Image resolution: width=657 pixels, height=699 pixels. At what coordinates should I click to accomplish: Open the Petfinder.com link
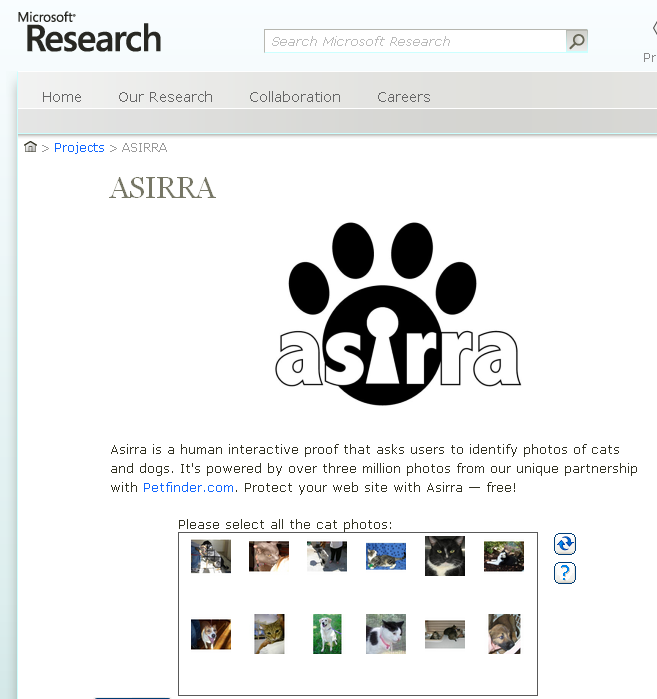[x=188, y=488]
